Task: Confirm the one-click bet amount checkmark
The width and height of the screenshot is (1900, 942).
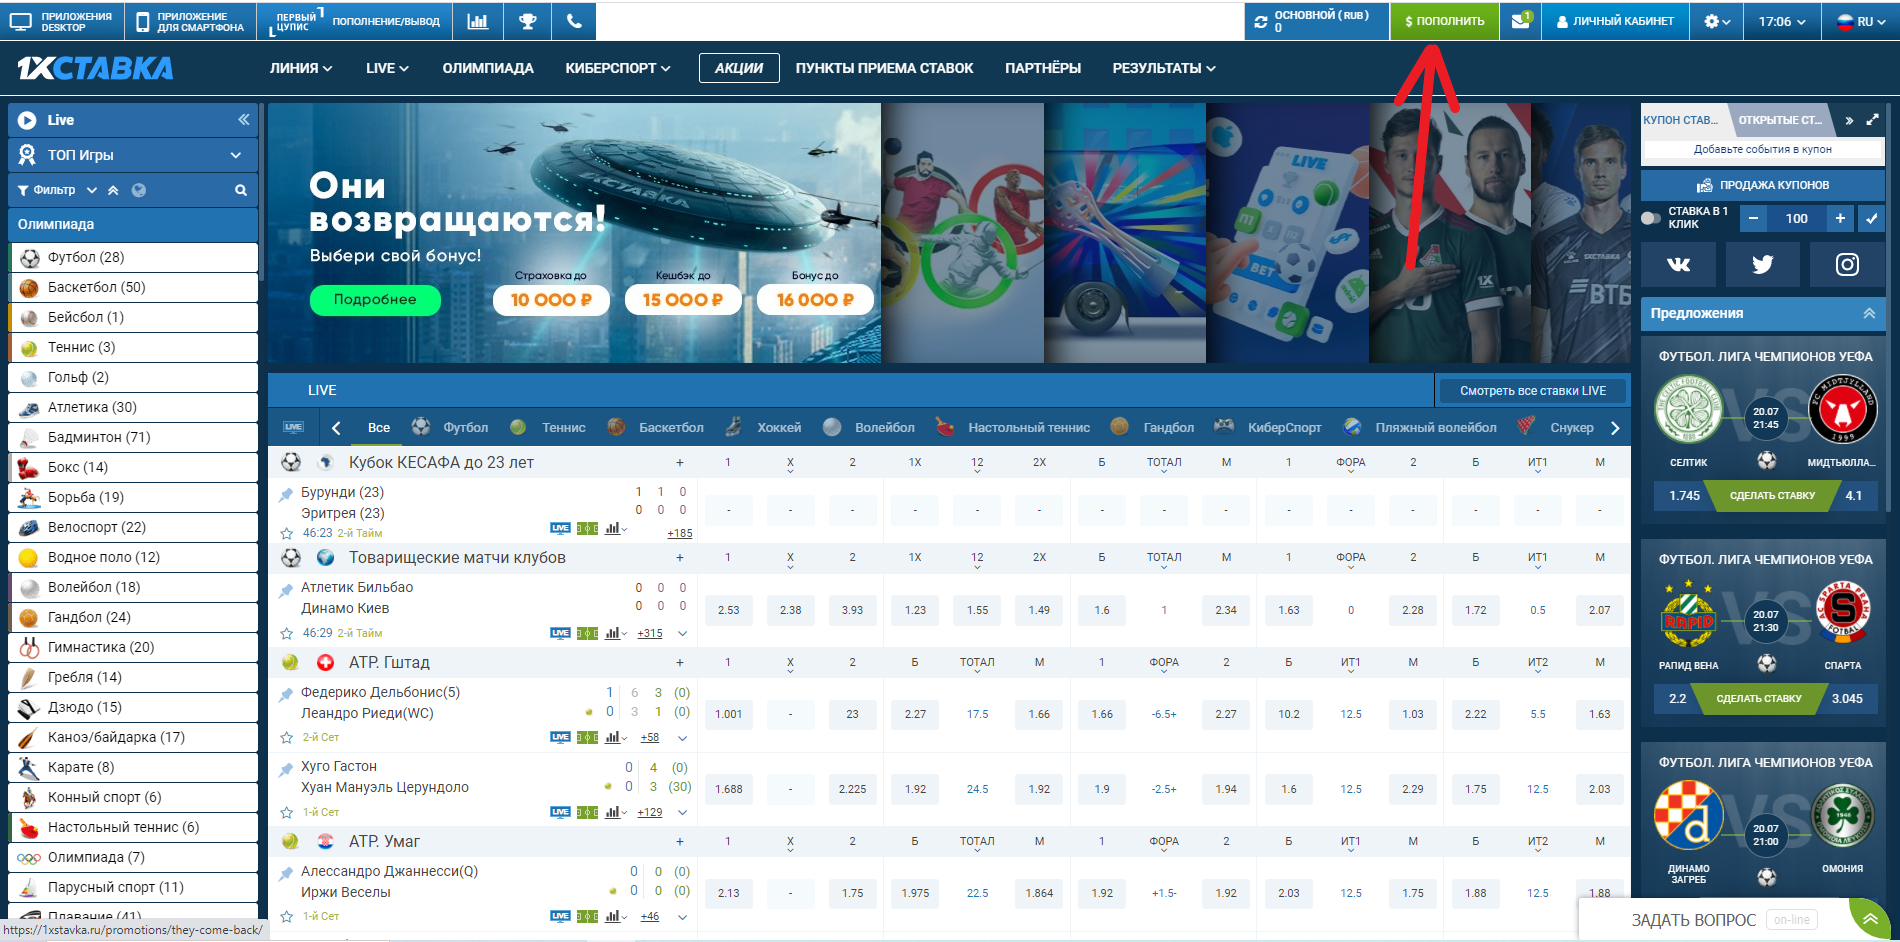Action: [1871, 218]
